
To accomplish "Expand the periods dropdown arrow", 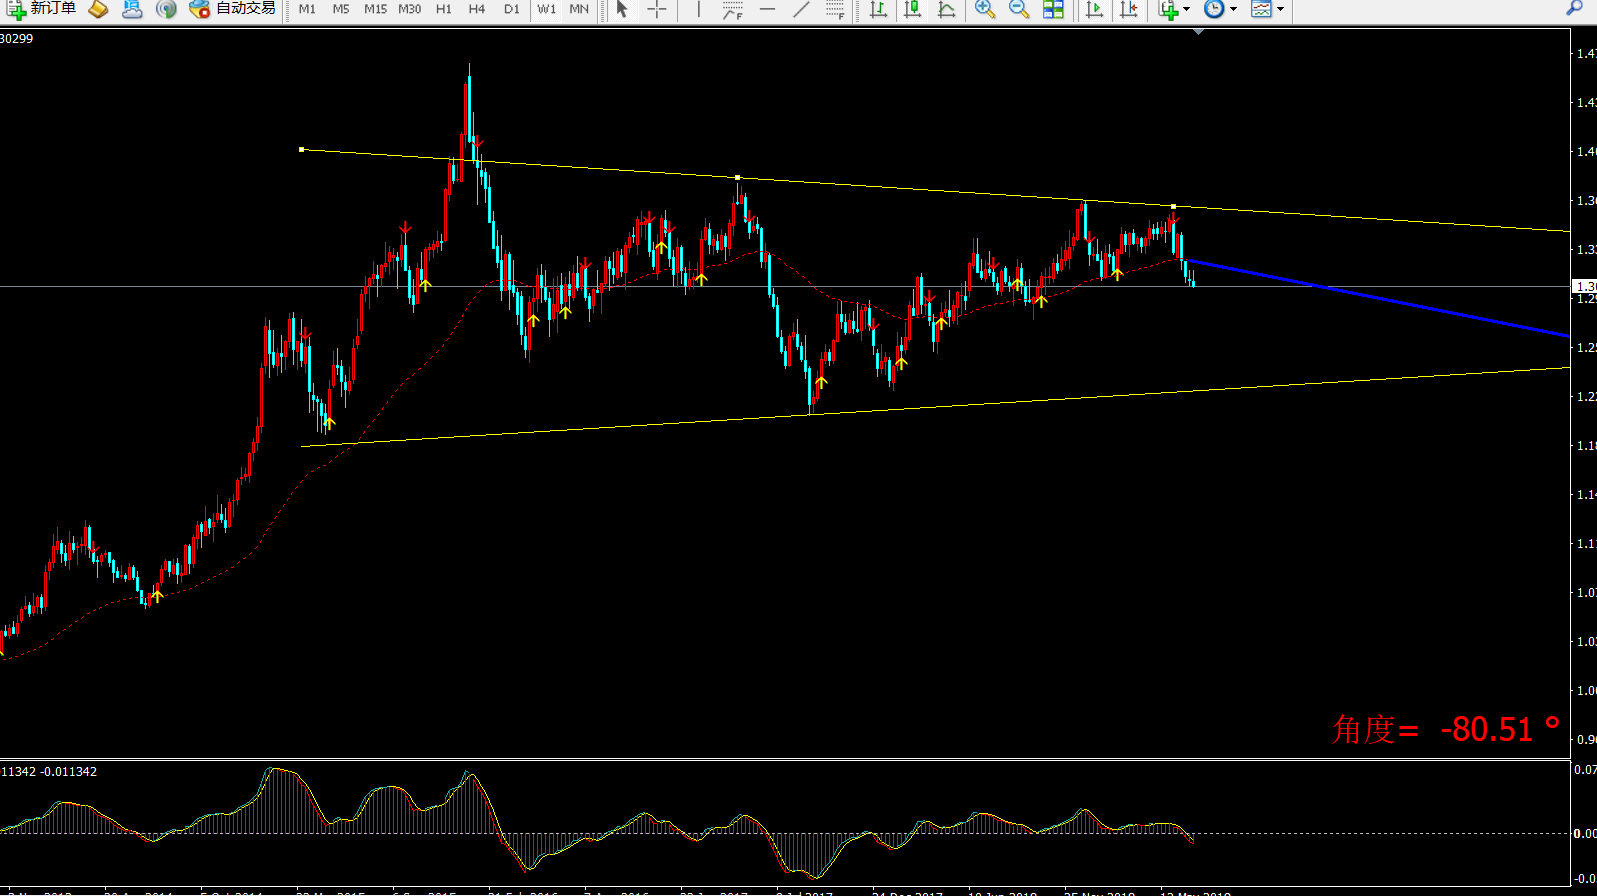I will click(x=1233, y=9).
